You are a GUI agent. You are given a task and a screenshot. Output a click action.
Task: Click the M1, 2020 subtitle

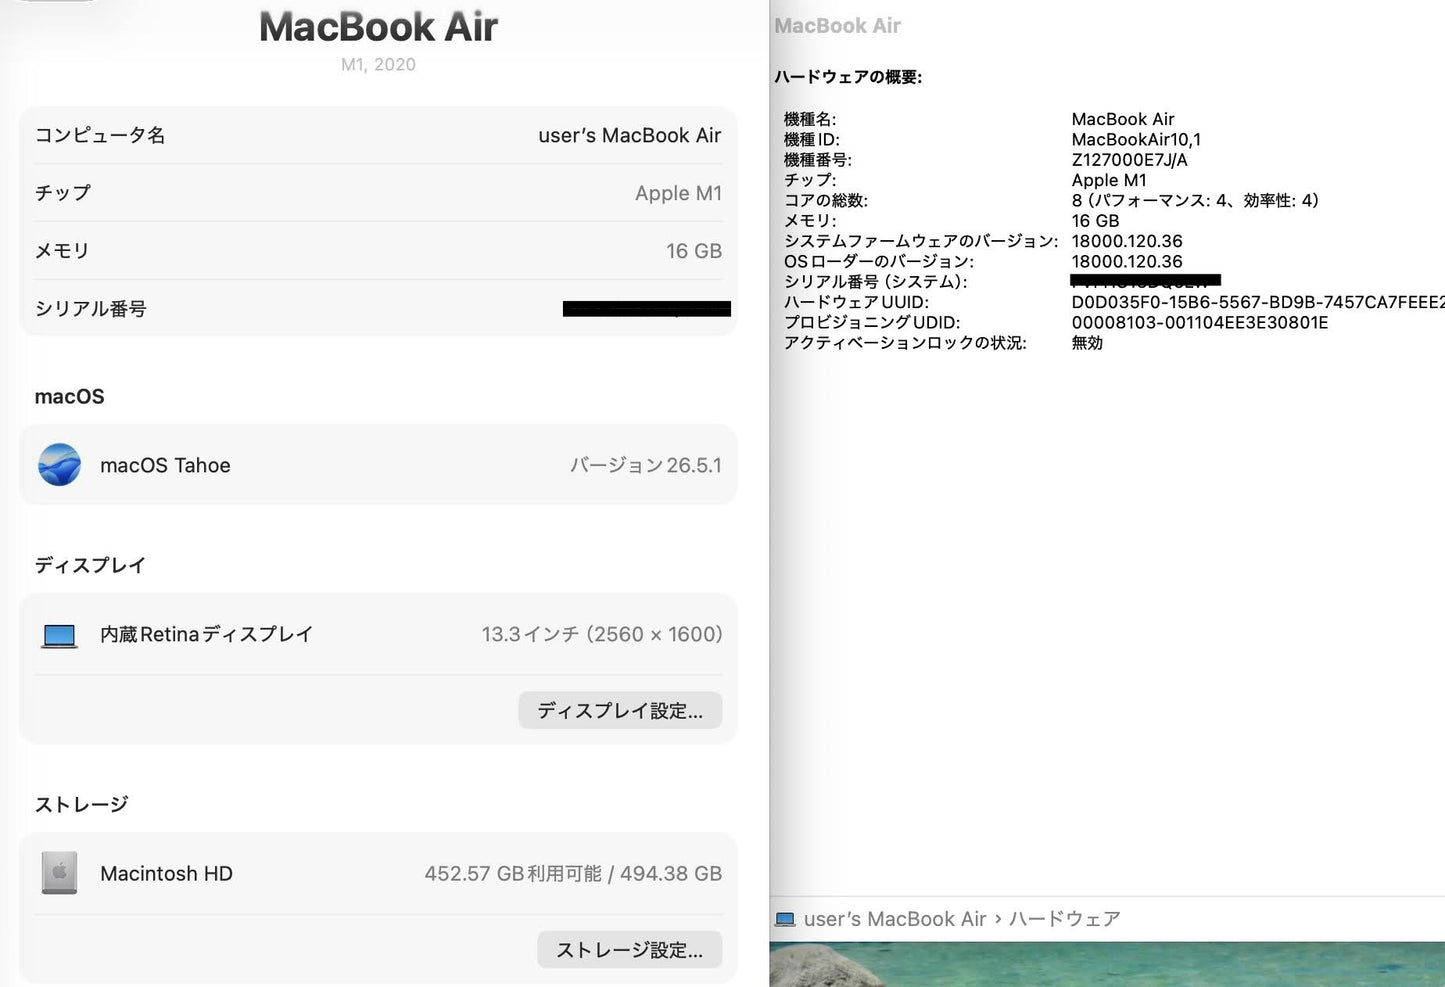pyautogui.click(x=378, y=64)
